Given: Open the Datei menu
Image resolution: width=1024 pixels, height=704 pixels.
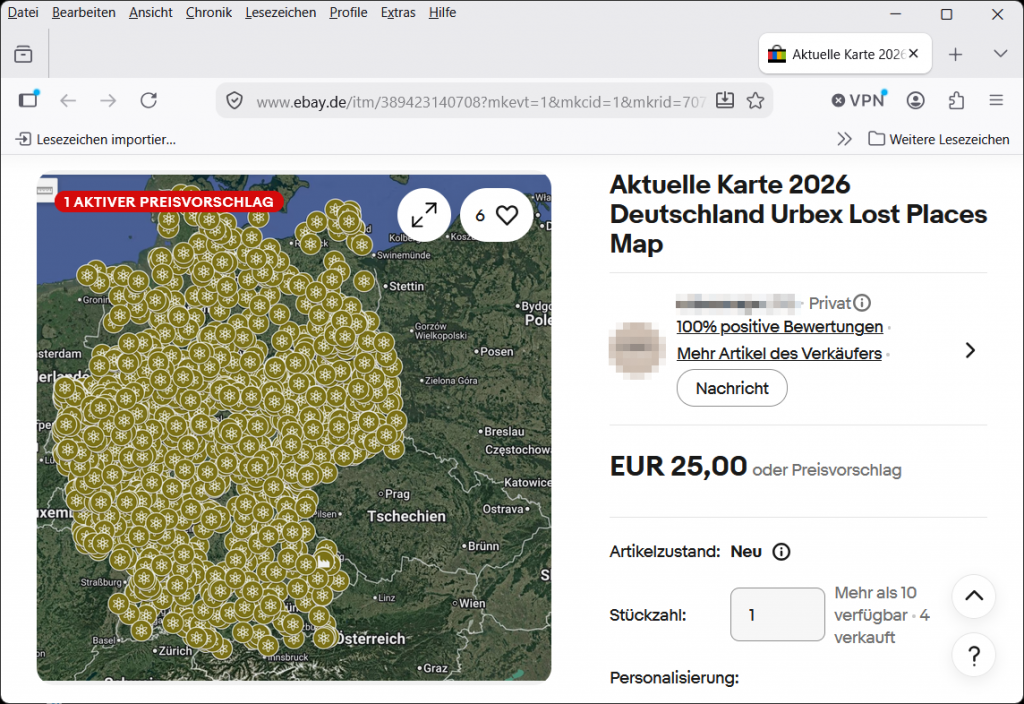Looking at the screenshot, I should [x=23, y=12].
